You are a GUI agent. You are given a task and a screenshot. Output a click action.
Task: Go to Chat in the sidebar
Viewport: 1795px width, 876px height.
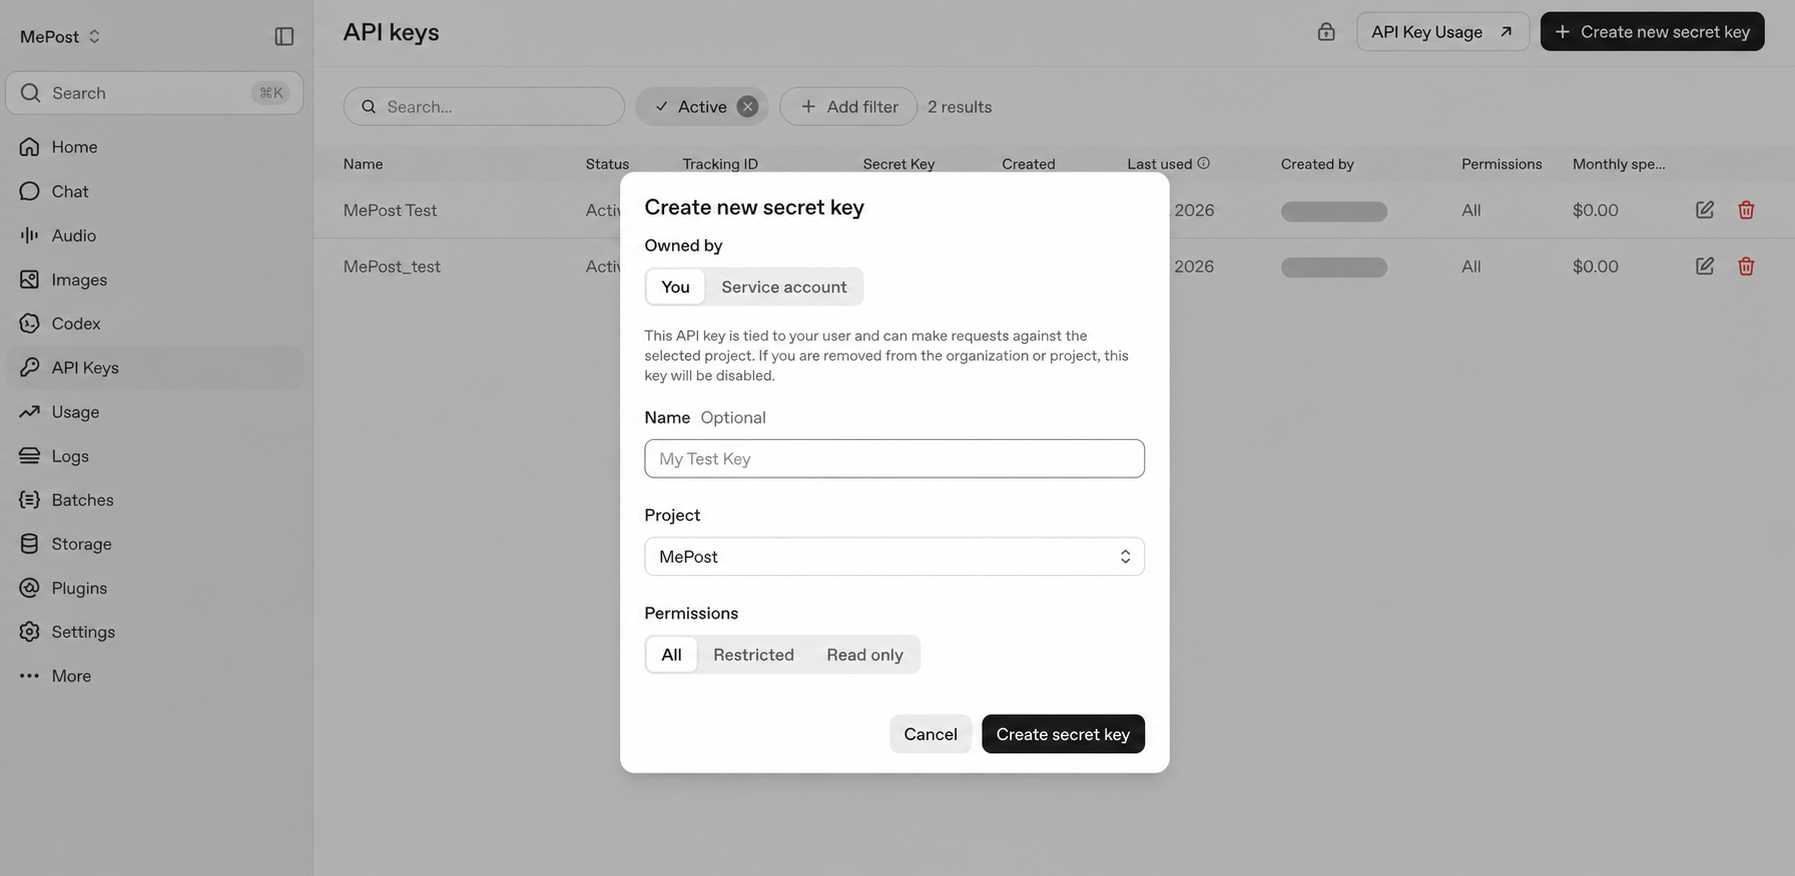(155, 191)
